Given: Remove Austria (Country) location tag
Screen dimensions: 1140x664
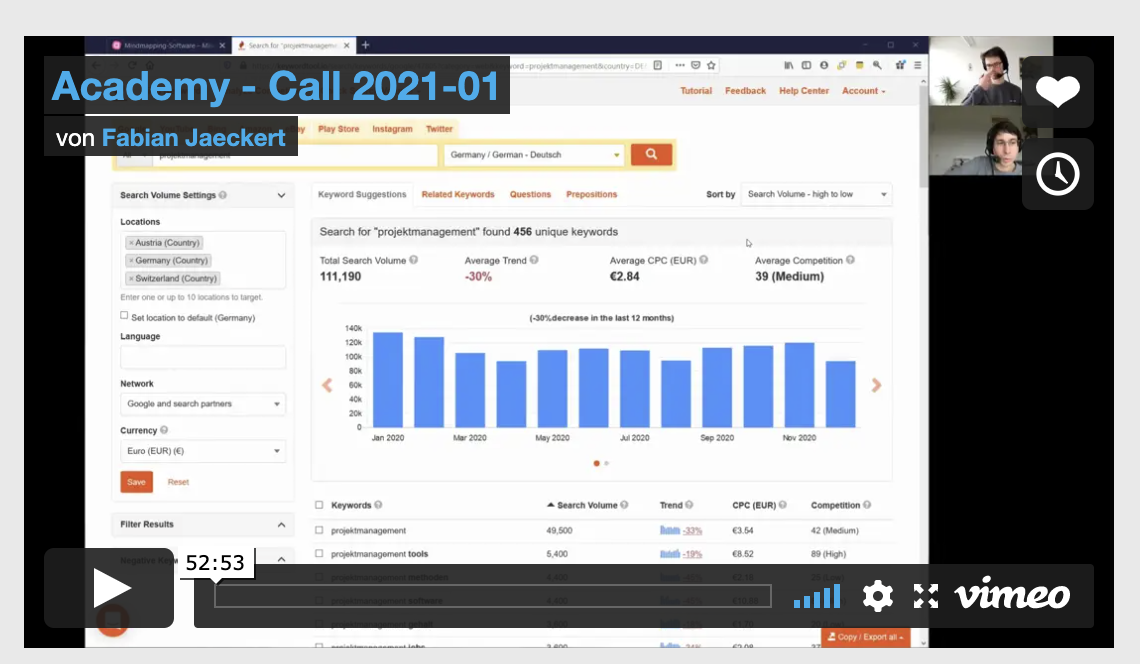Looking at the screenshot, I should click(131, 243).
